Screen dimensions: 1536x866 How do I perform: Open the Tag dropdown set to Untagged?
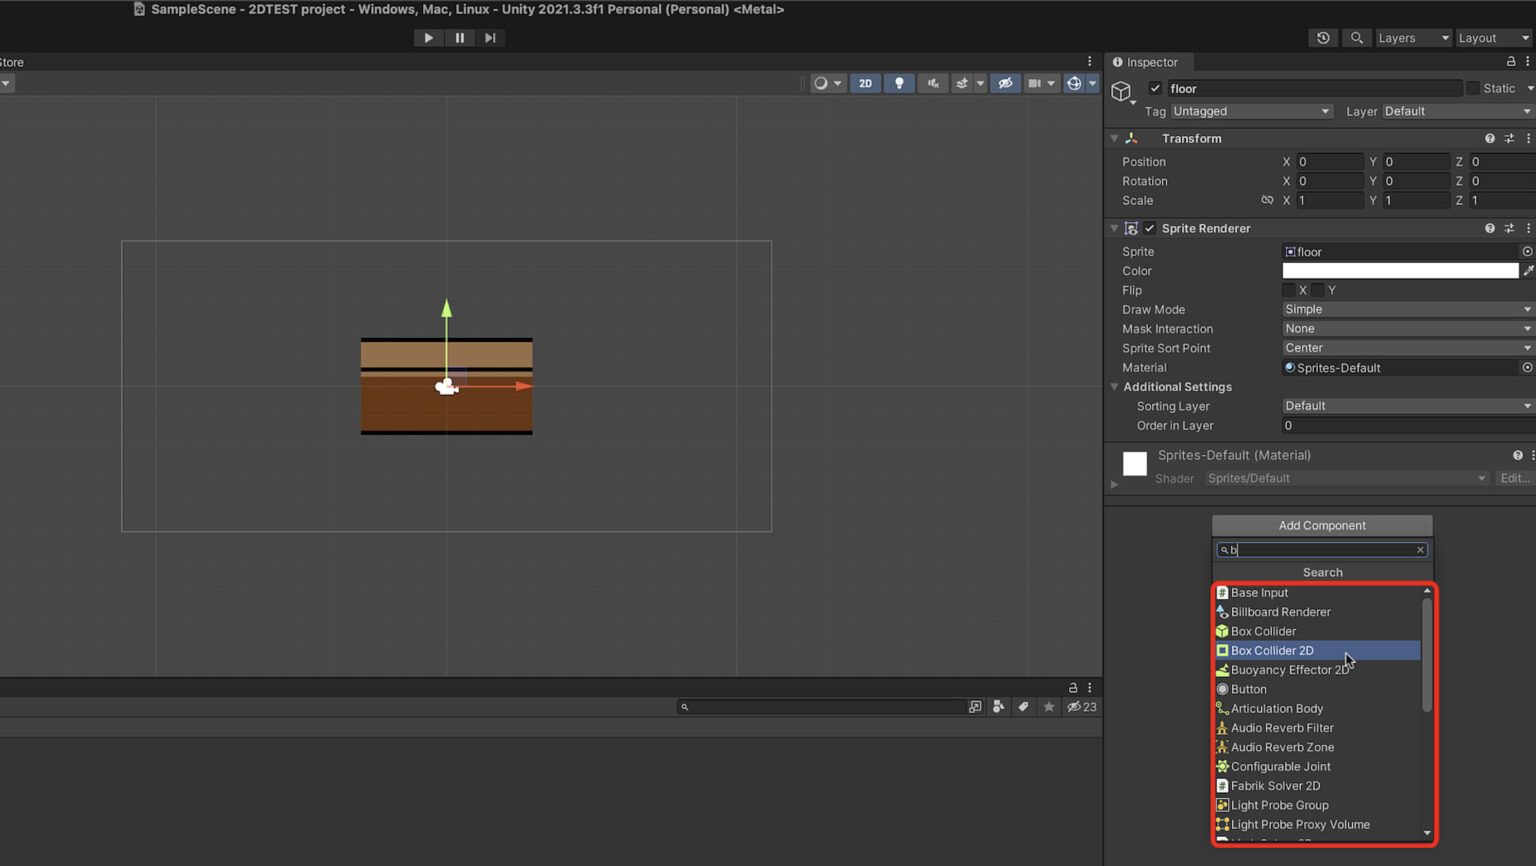point(1251,111)
